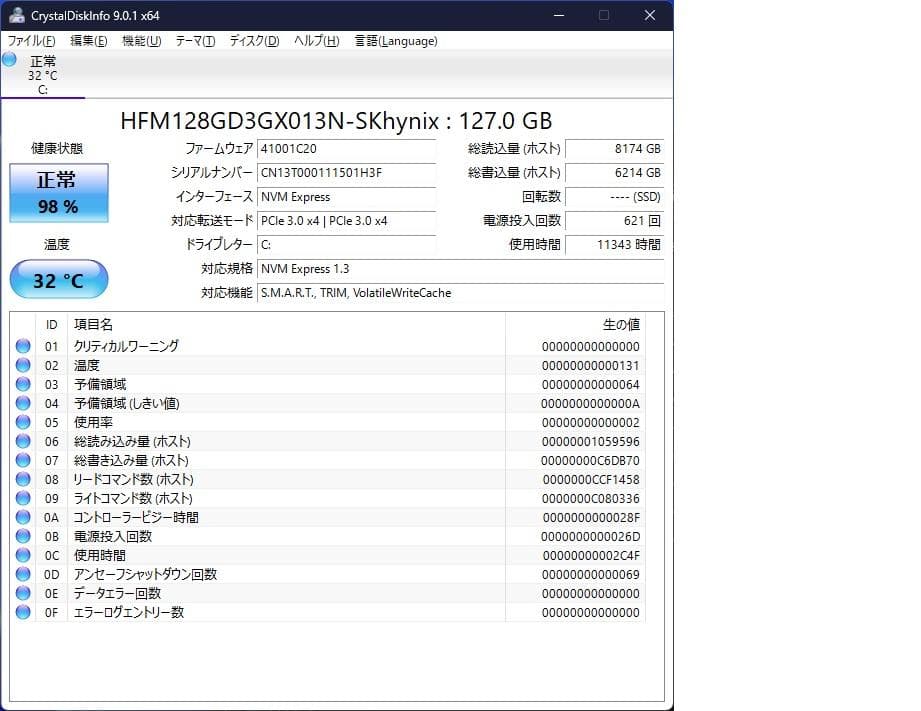
Task: Open the ファイル(F) menu
Action: point(31,41)
